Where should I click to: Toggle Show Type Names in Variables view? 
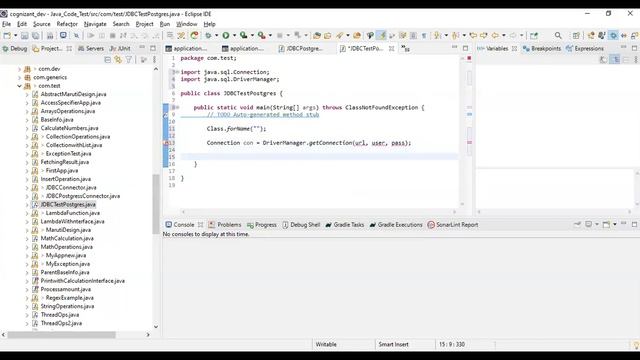coord(603,60)
